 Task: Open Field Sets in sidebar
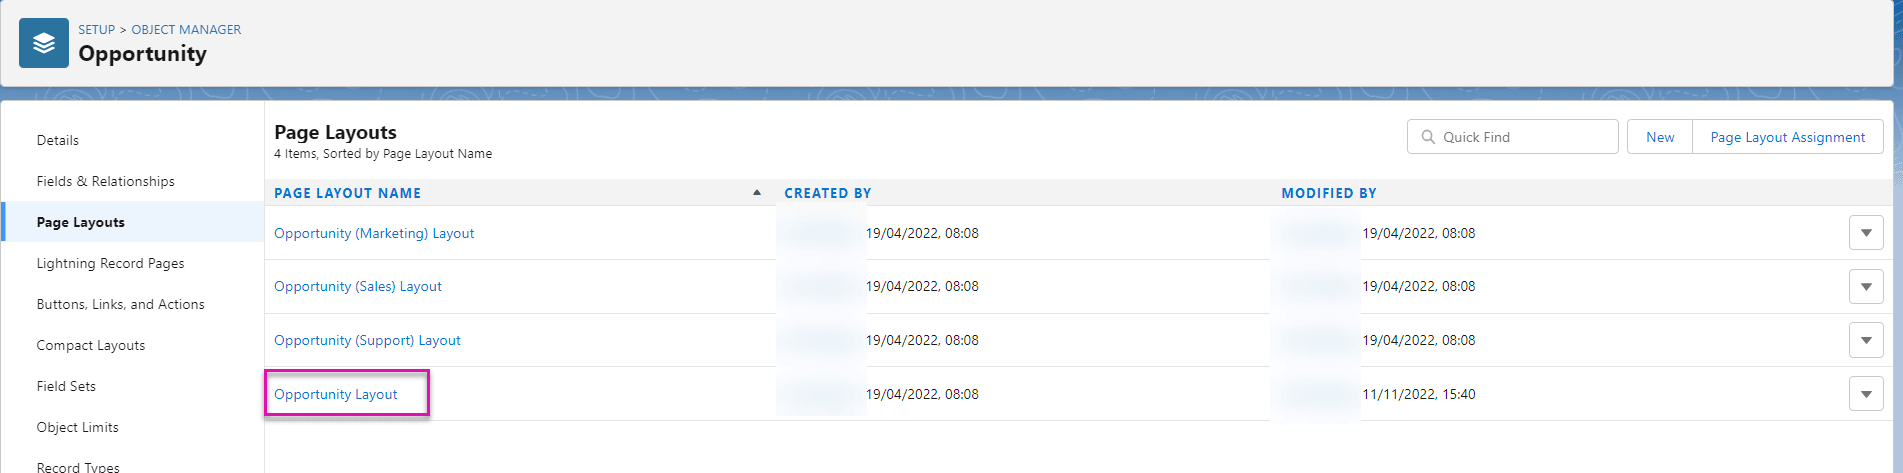point(66,386)
